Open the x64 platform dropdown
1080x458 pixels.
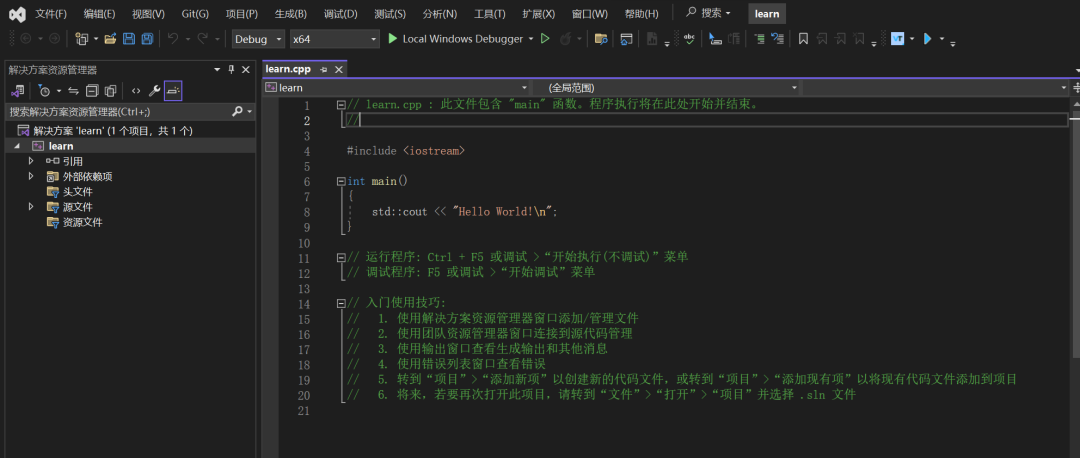tap(335, 39)
